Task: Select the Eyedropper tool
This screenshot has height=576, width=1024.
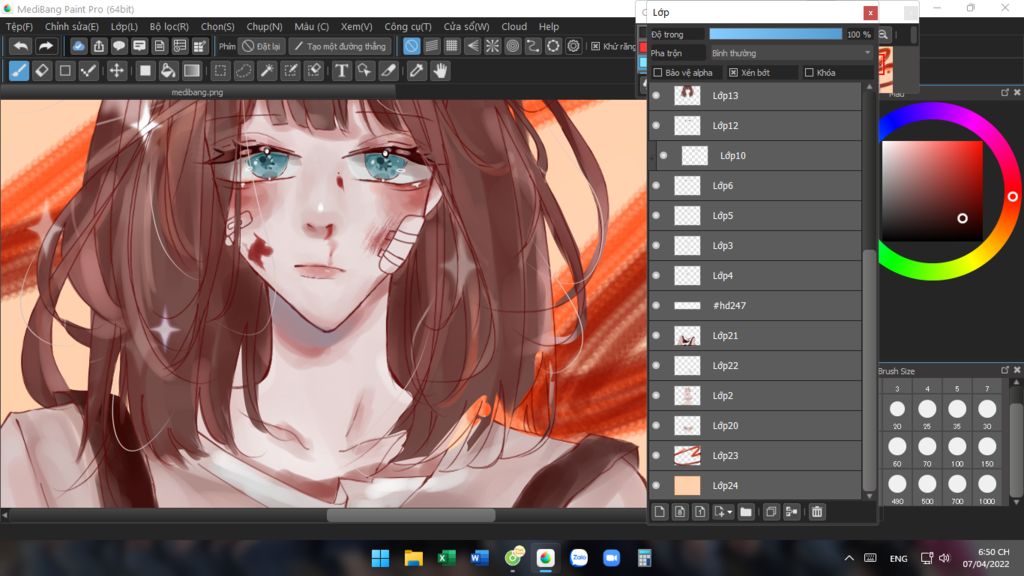Action: [x=417, y=71]
